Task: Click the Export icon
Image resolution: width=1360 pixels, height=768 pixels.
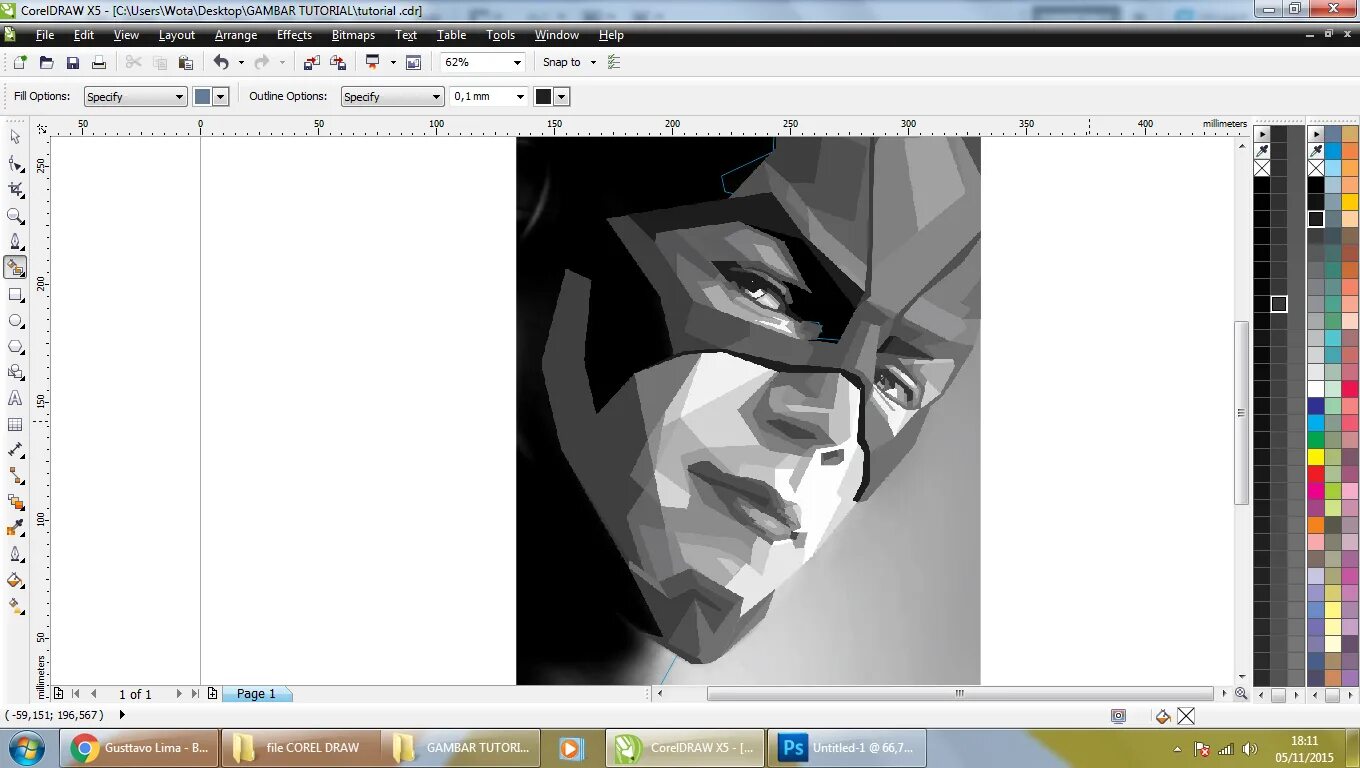Action: pos(338,62)
